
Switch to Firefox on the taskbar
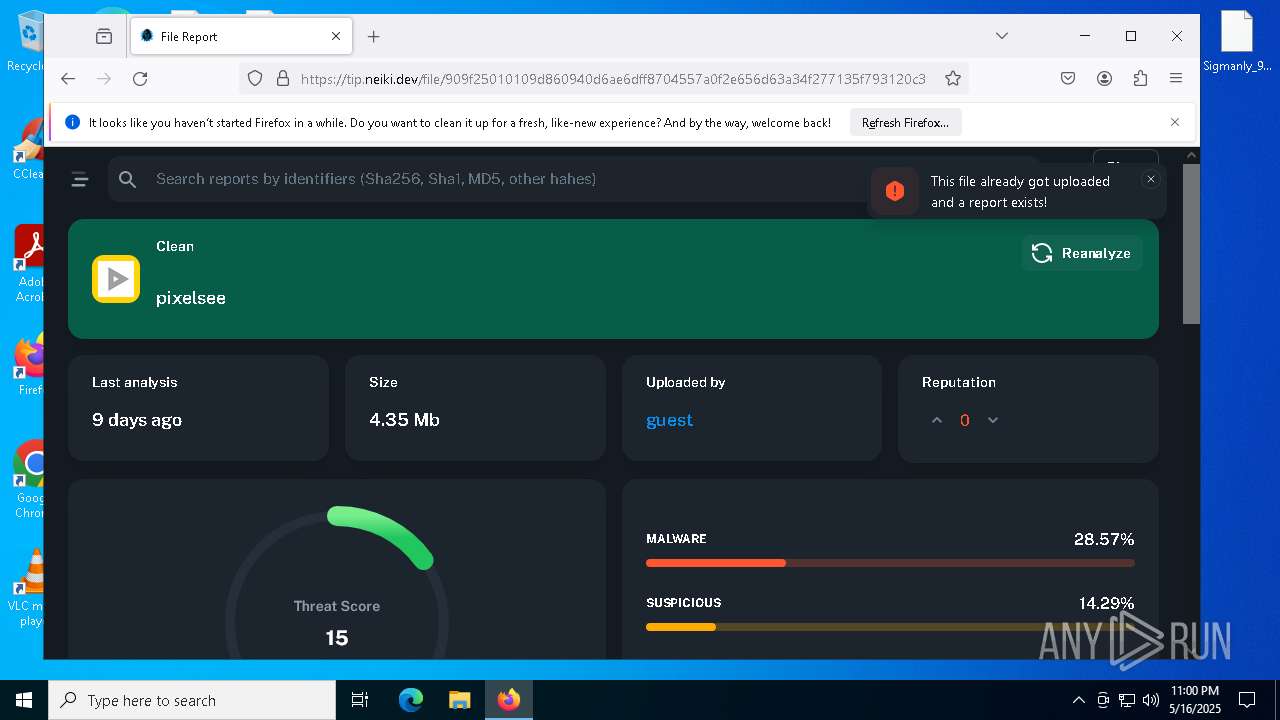pos(509,700)
